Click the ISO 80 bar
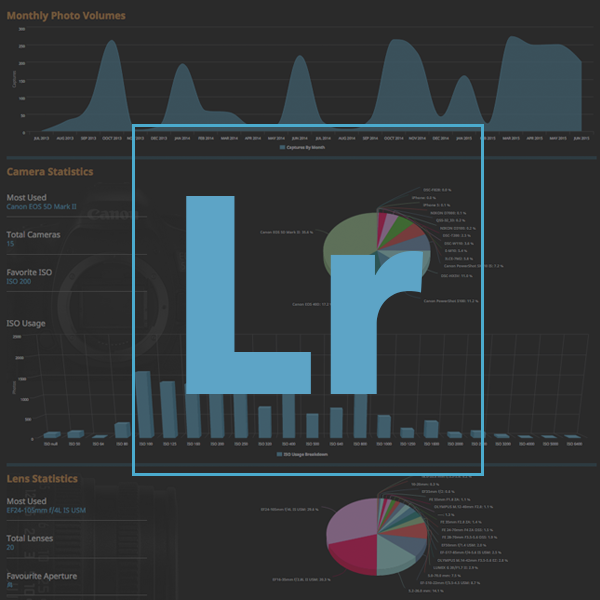 122,430
